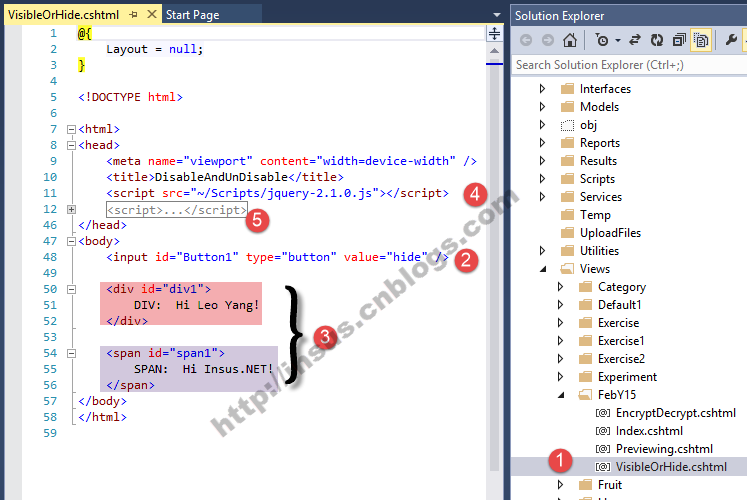Click the editor vertical scrollbar track
Image resolution: width=747 pixels, height=500 pixels.
495,267
